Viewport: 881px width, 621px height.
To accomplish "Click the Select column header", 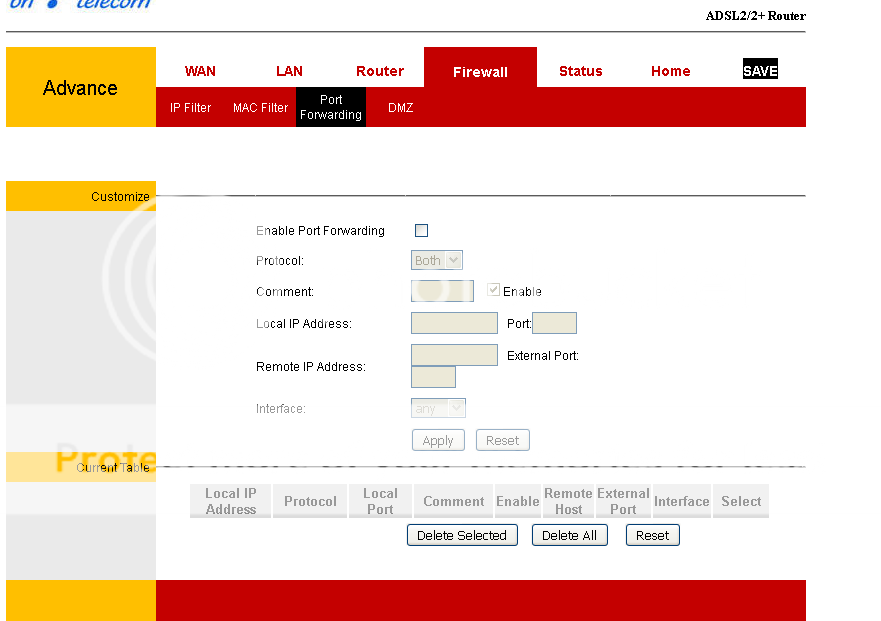I will (x=741, y=501).
